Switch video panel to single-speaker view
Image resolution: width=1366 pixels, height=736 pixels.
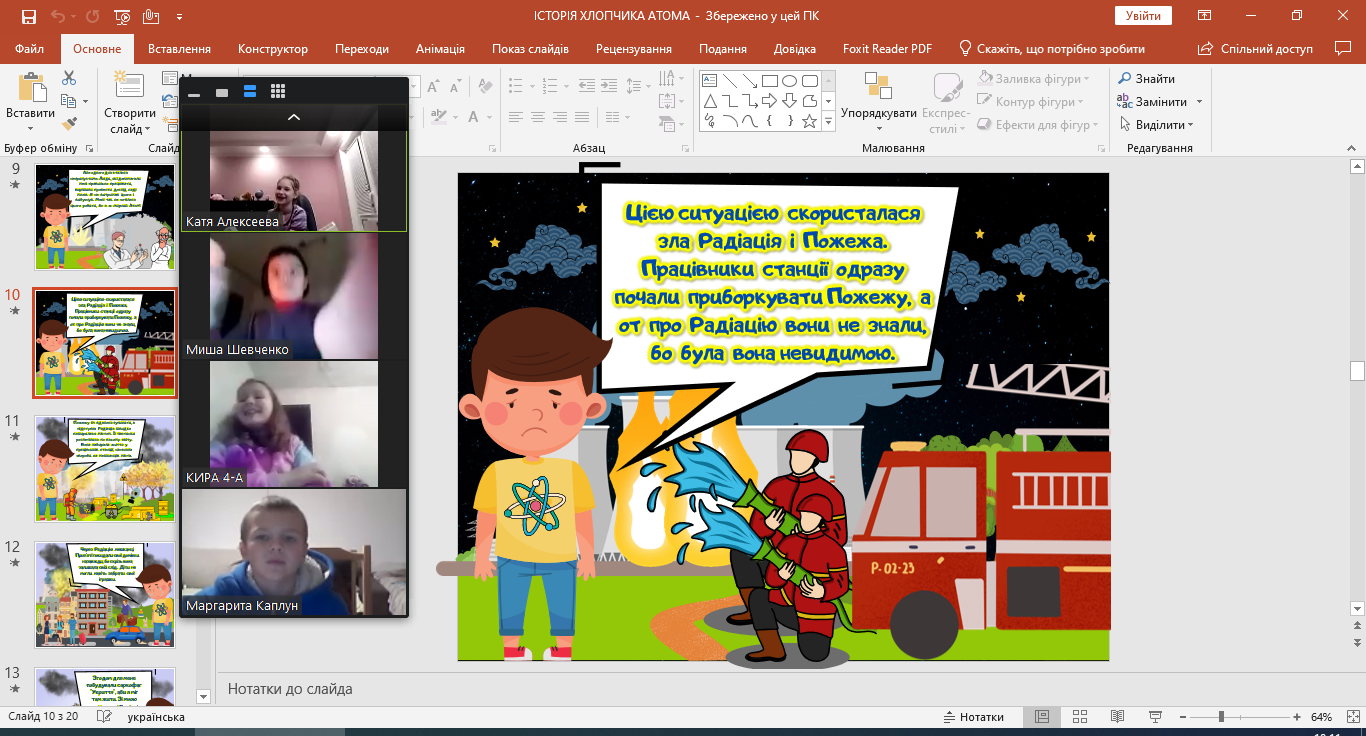222,92
